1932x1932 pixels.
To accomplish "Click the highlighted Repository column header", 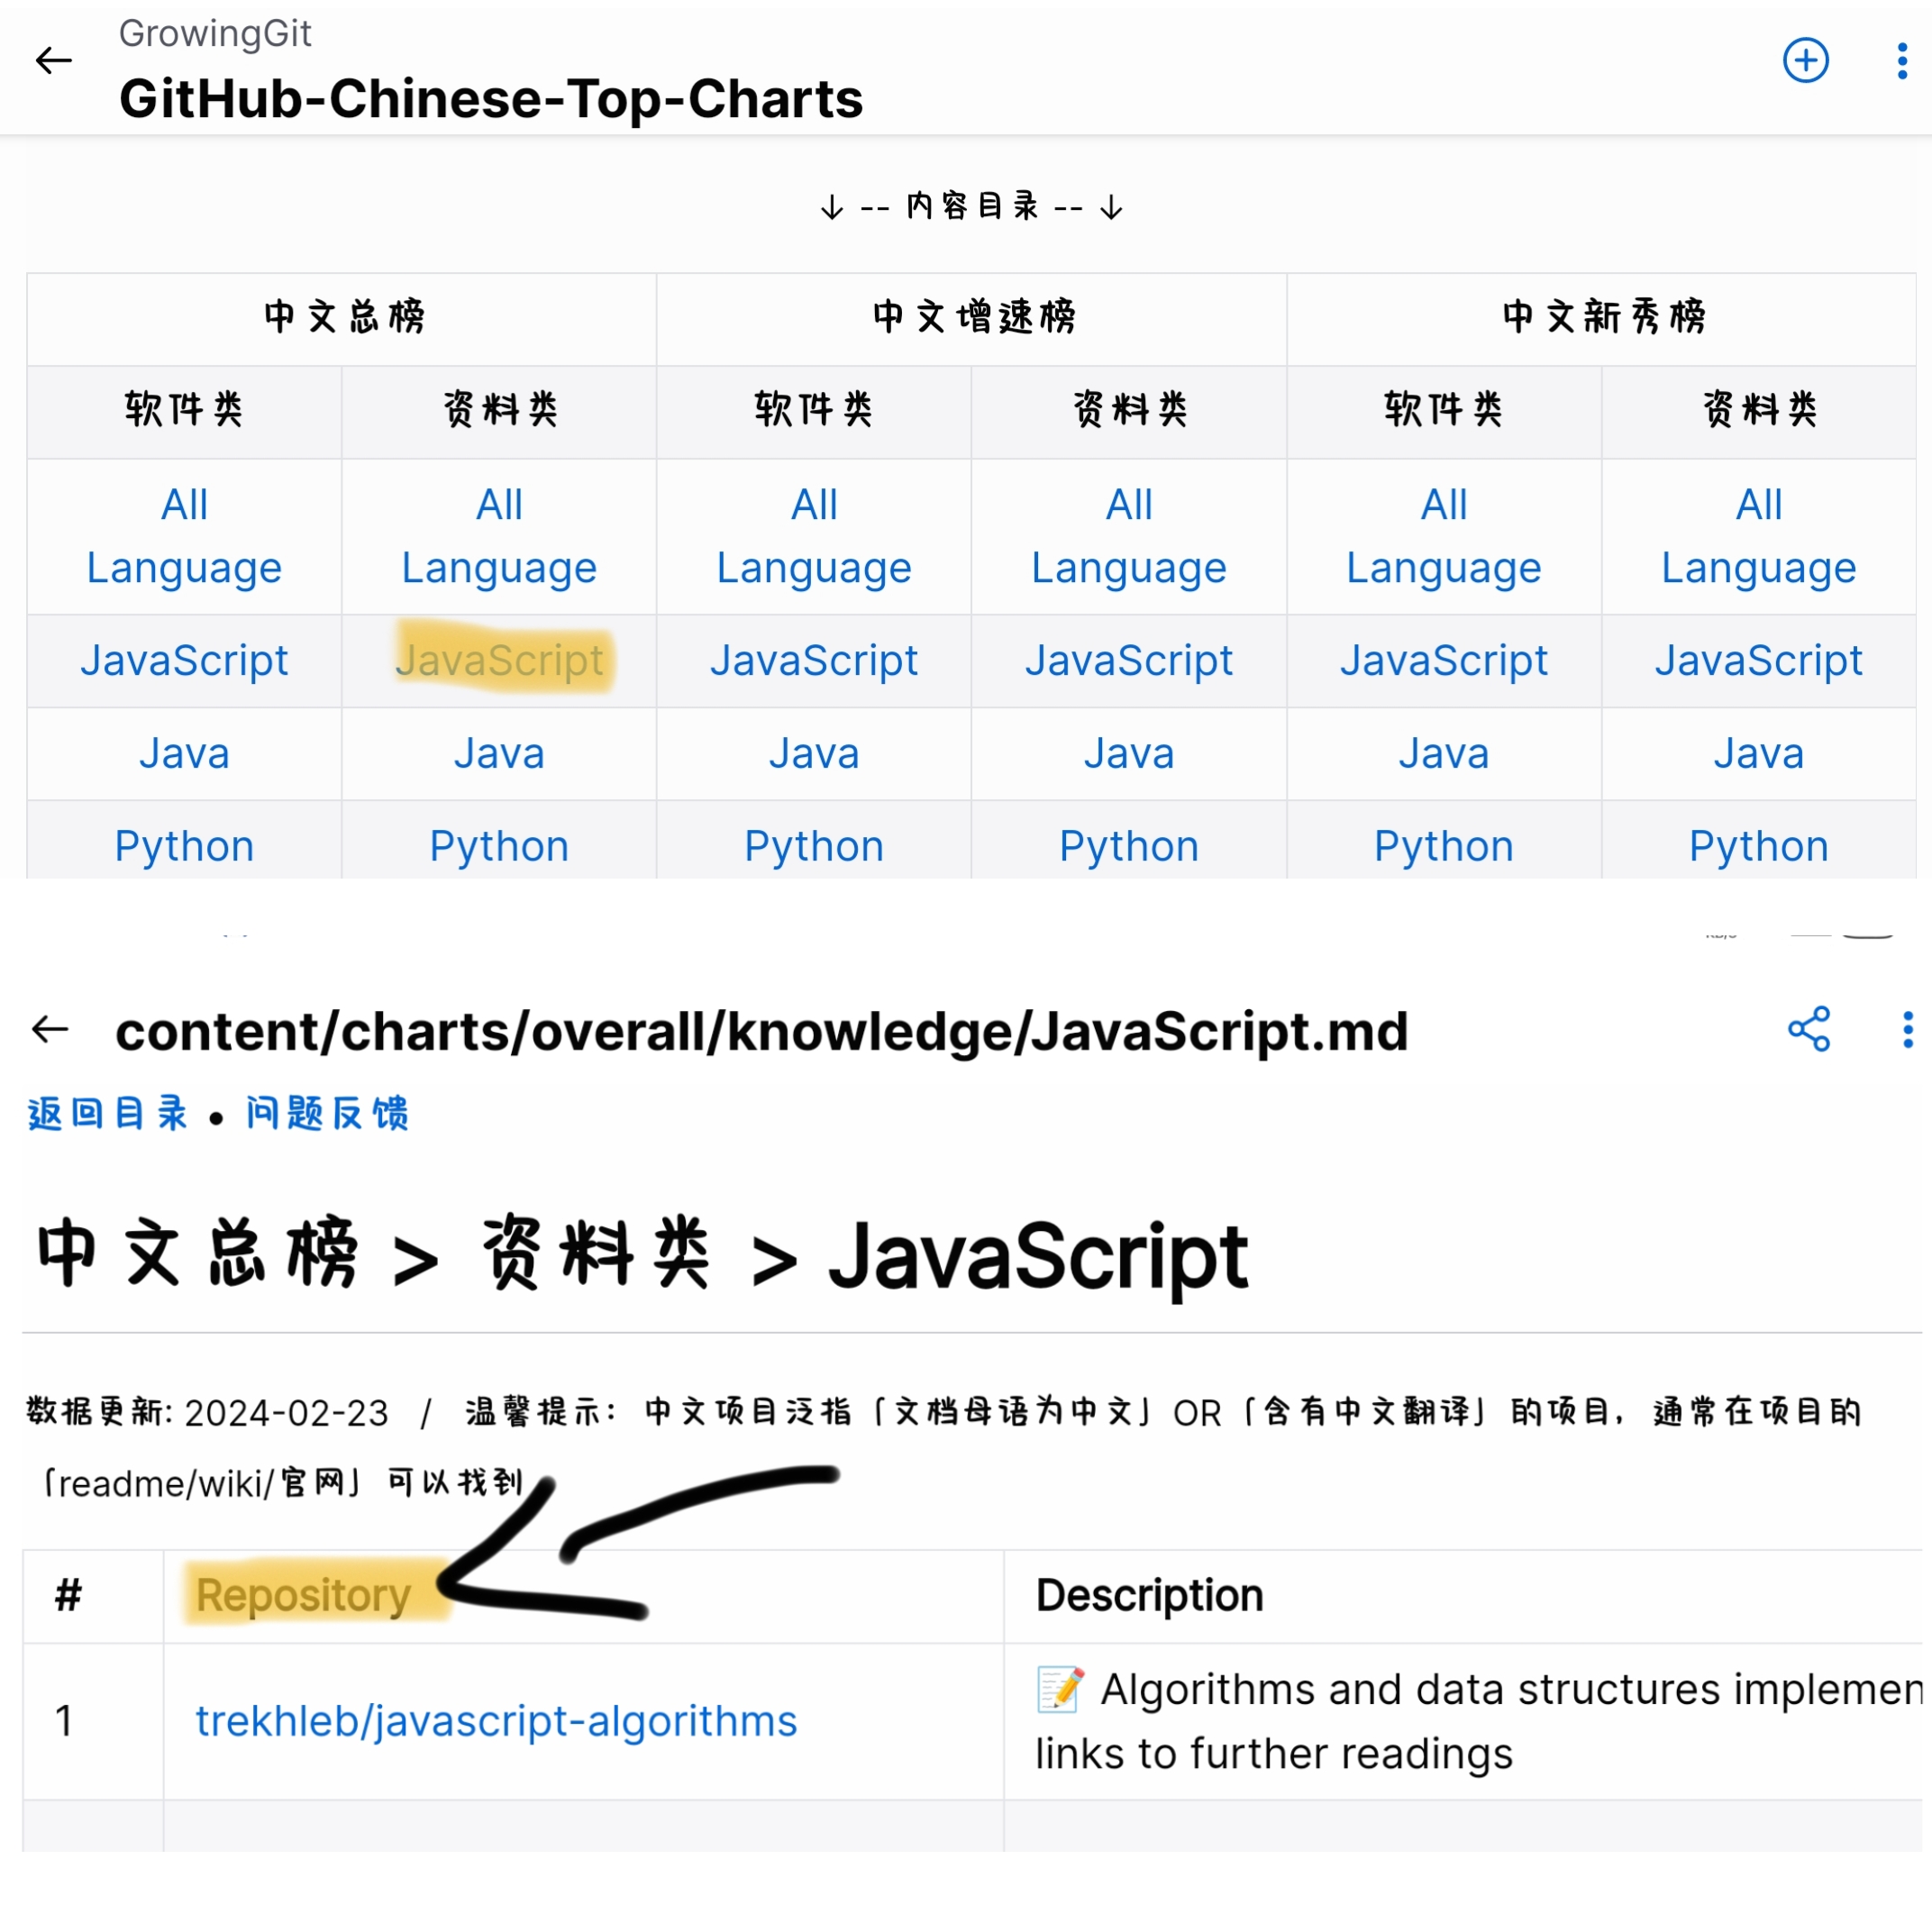I will tap(303, 1595).
